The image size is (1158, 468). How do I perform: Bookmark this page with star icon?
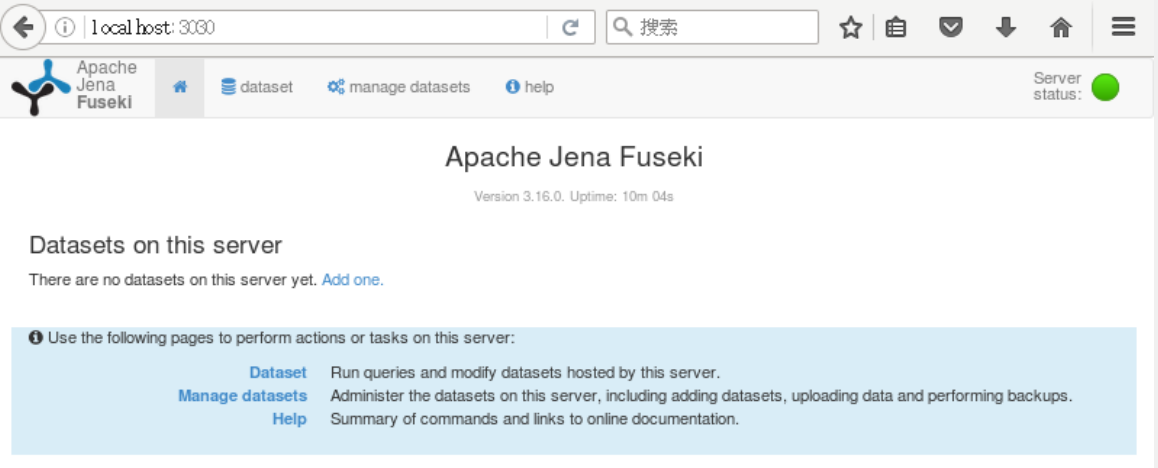point(851,28)
